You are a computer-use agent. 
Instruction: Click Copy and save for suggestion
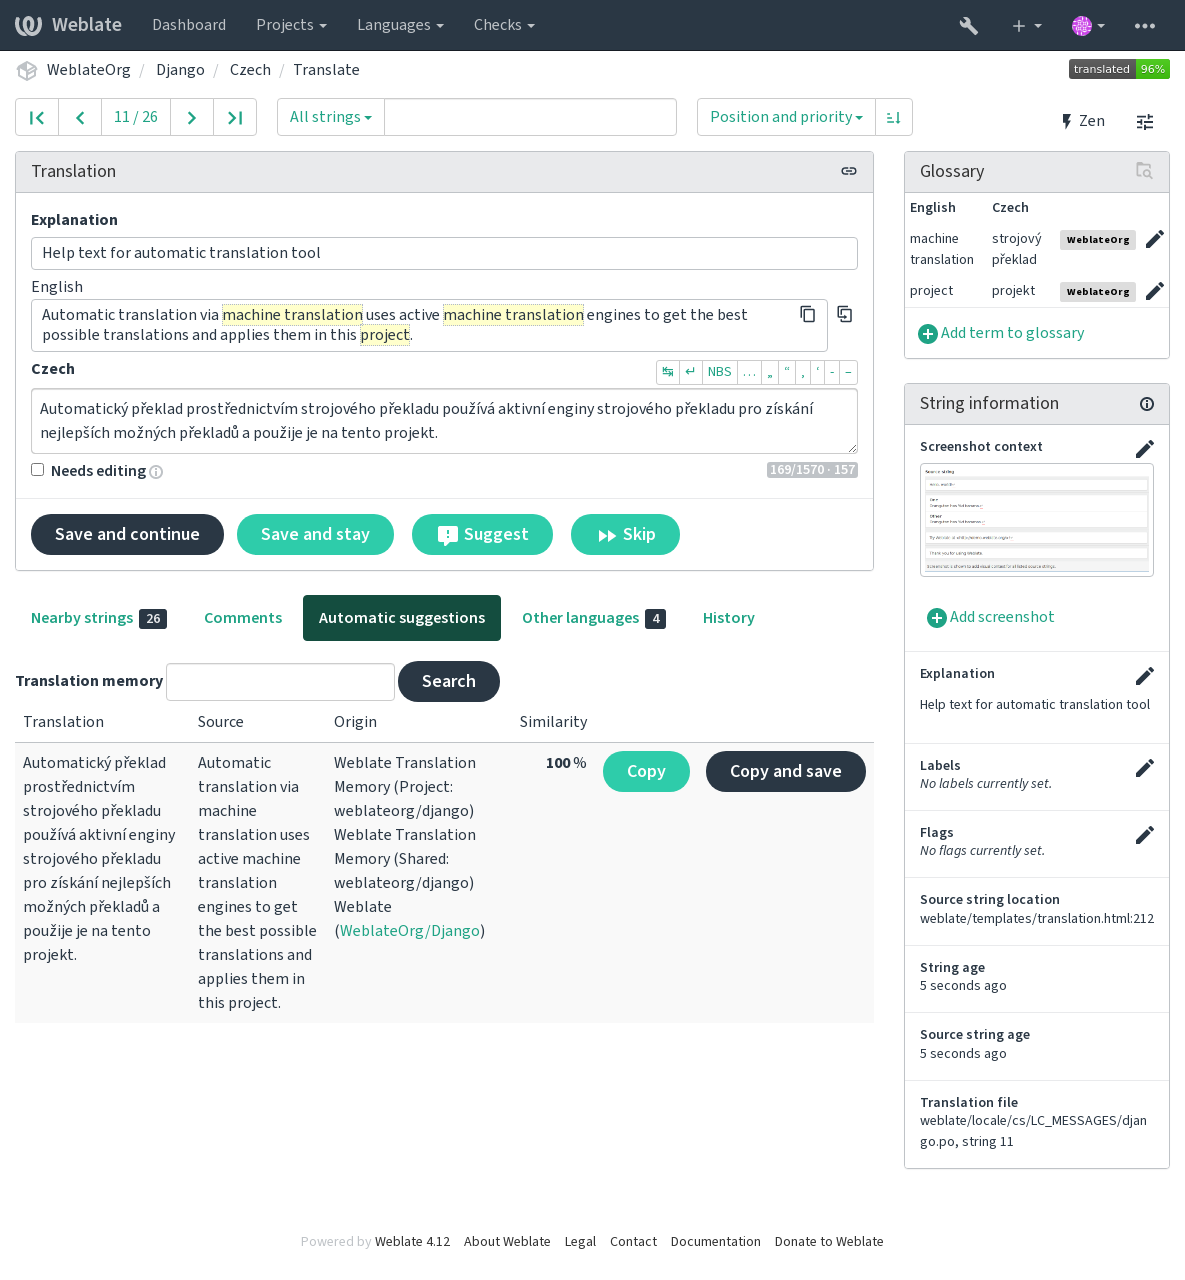click(x=786, y=771)
